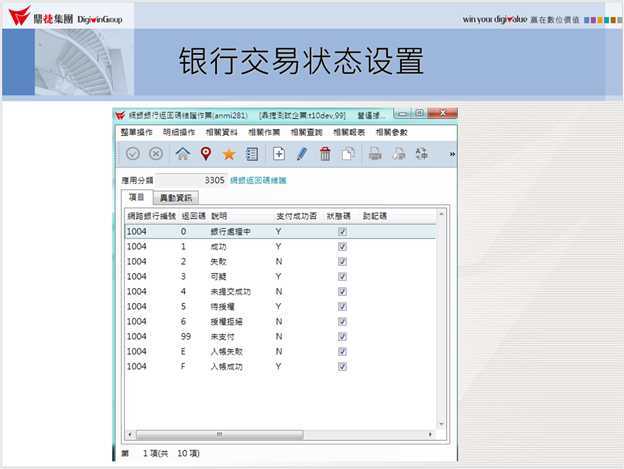Toggle status checkbox for return code 3 row

(x=342, y=276)
